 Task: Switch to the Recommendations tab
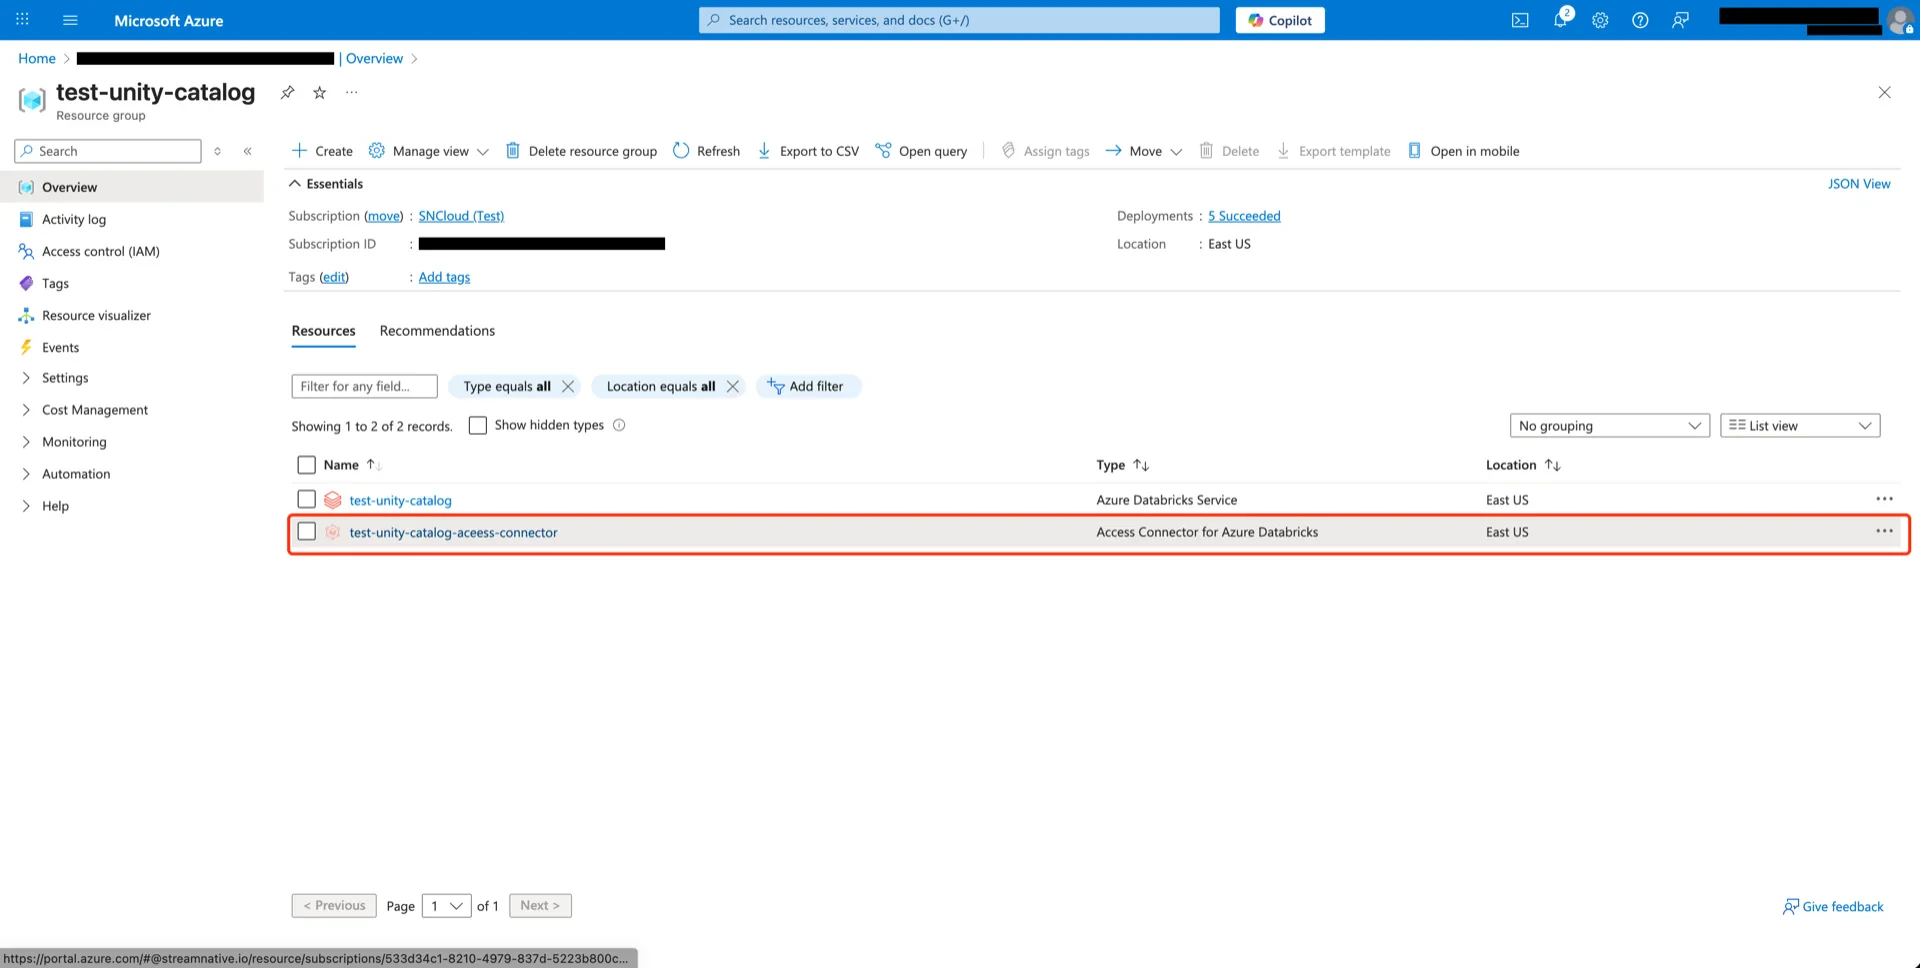pos(437,331)
